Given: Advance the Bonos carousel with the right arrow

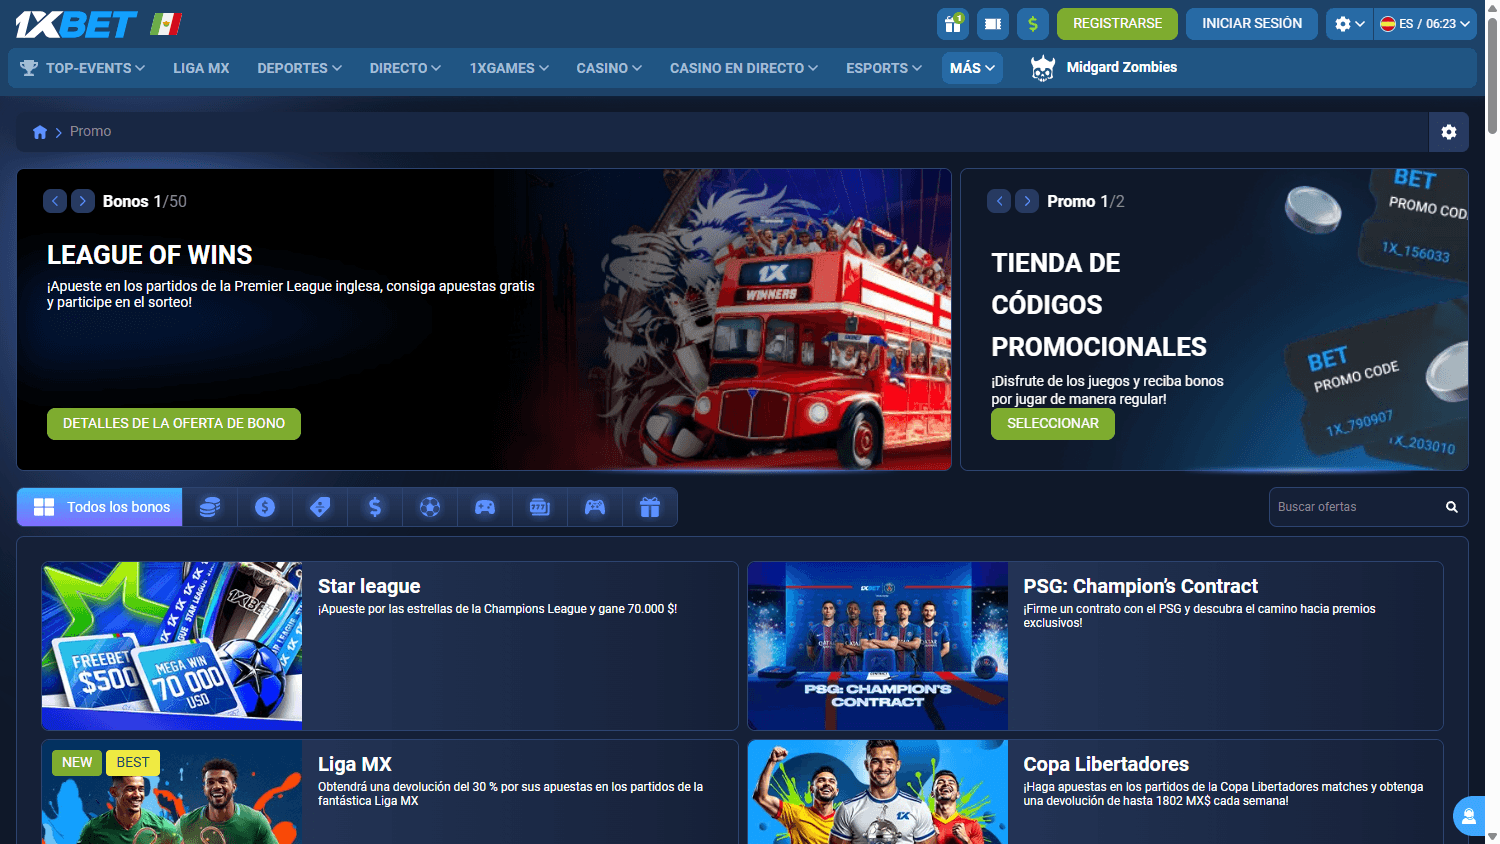Looking at the screenshot, I should click(83, 200).
